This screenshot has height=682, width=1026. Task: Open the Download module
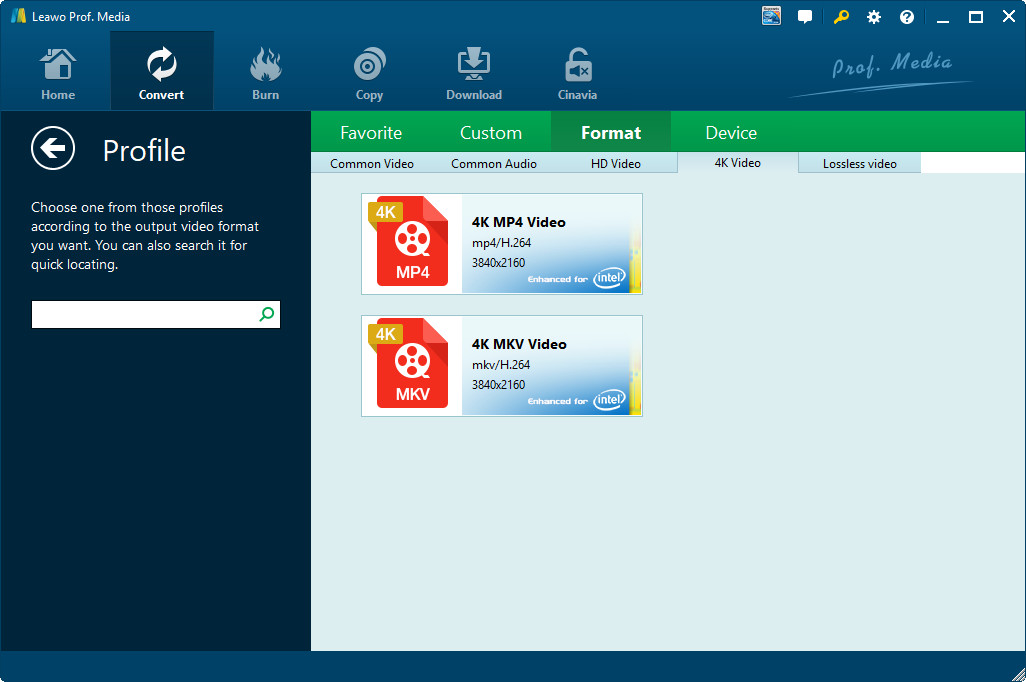[x=473, y=74]
